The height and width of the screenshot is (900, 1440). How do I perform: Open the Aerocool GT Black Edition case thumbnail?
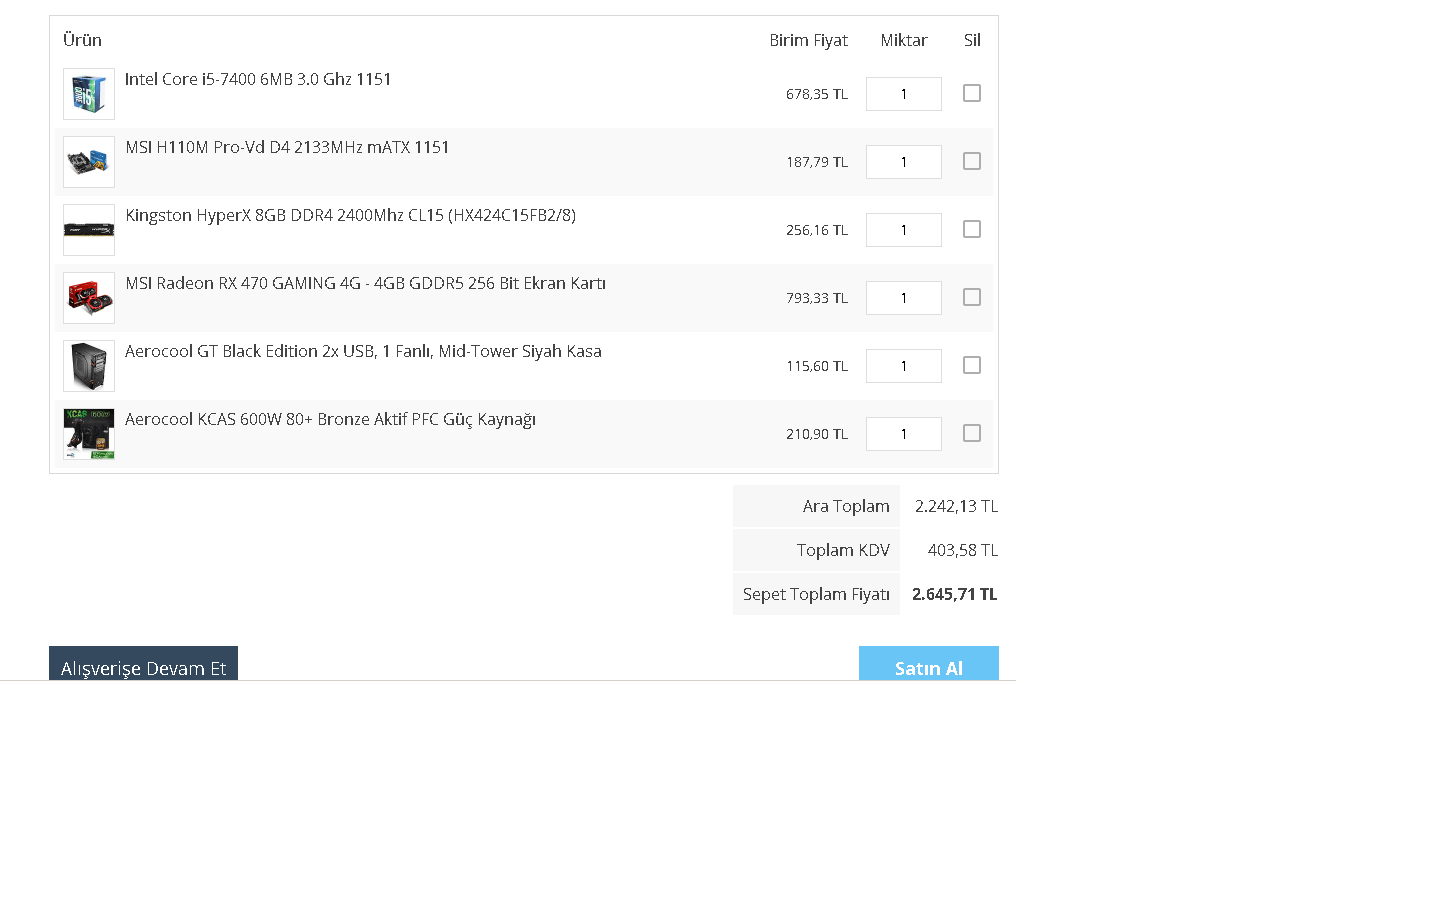(x=89, y=366)
